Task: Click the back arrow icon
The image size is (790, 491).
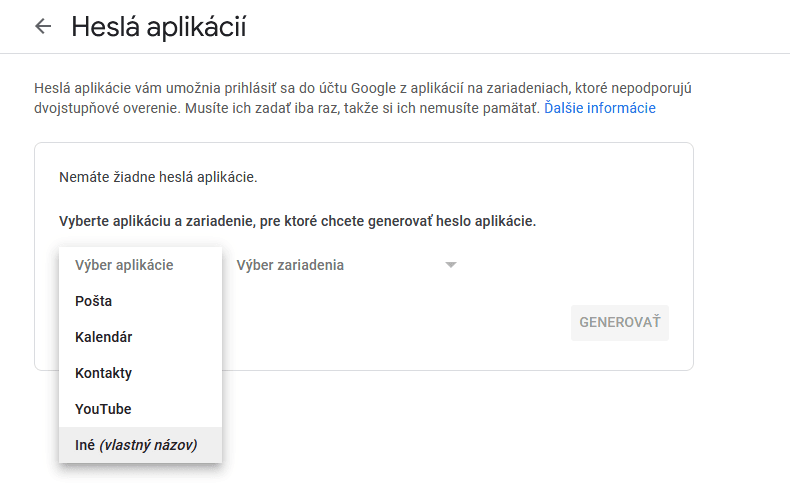Action: (42, 27)
